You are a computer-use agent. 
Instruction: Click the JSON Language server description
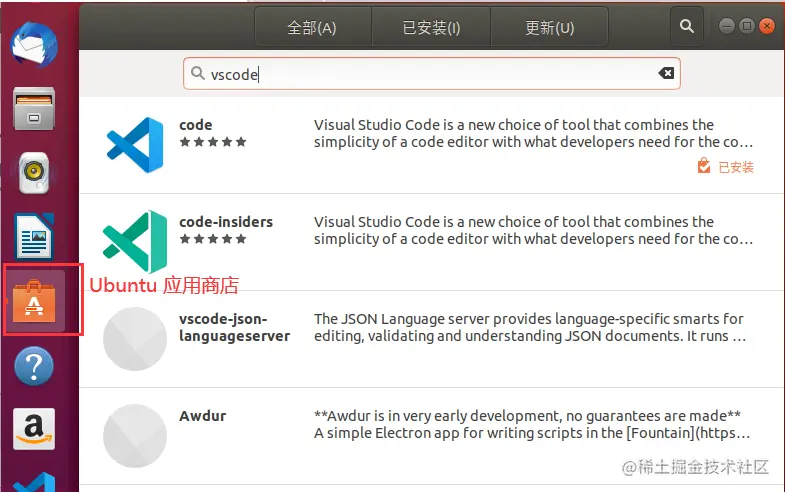pyautogui.click(x=530, y=327)
